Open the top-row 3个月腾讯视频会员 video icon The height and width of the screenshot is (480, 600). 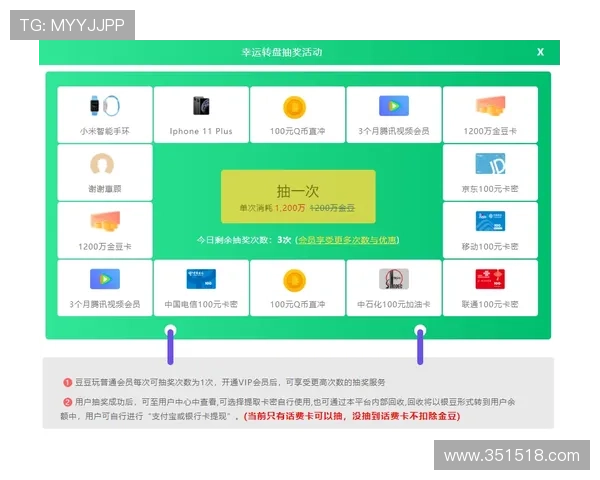394,106
